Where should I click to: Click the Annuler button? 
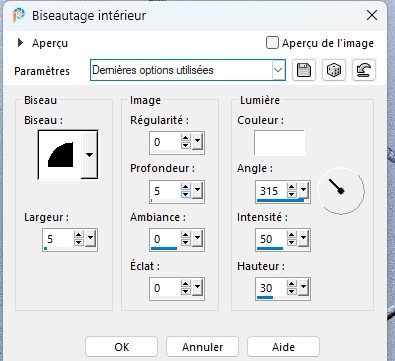coord(202,347)
